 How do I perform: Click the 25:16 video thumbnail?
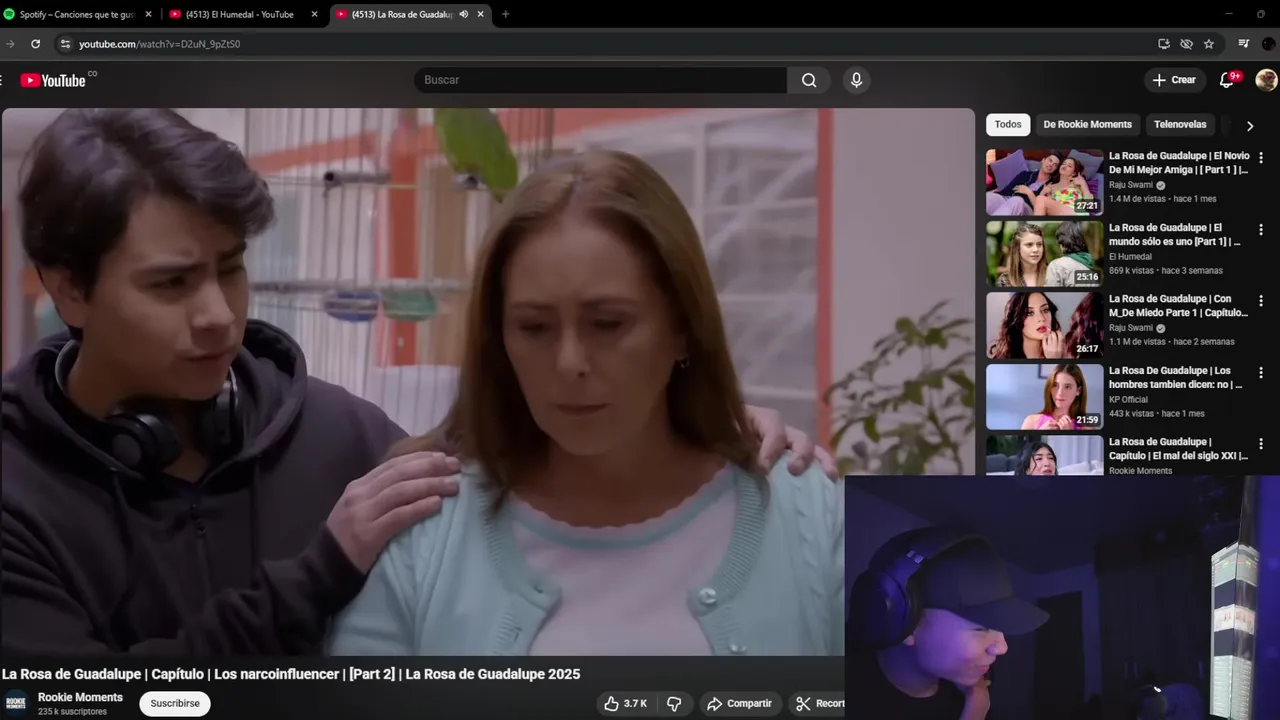point(1044,254)
